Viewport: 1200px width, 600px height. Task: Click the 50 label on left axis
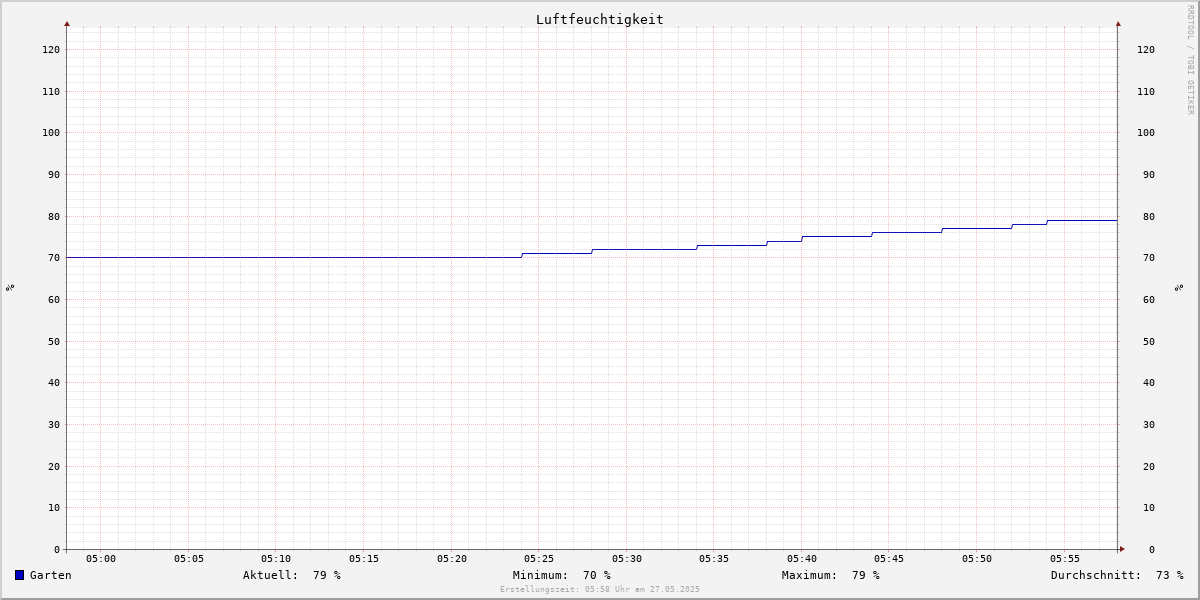click(x=54, y=341)
